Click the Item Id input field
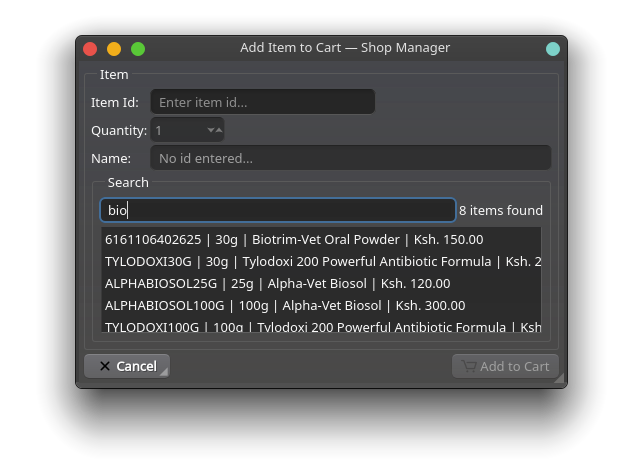This screenshot has height=474, width=643. [263, 102]
